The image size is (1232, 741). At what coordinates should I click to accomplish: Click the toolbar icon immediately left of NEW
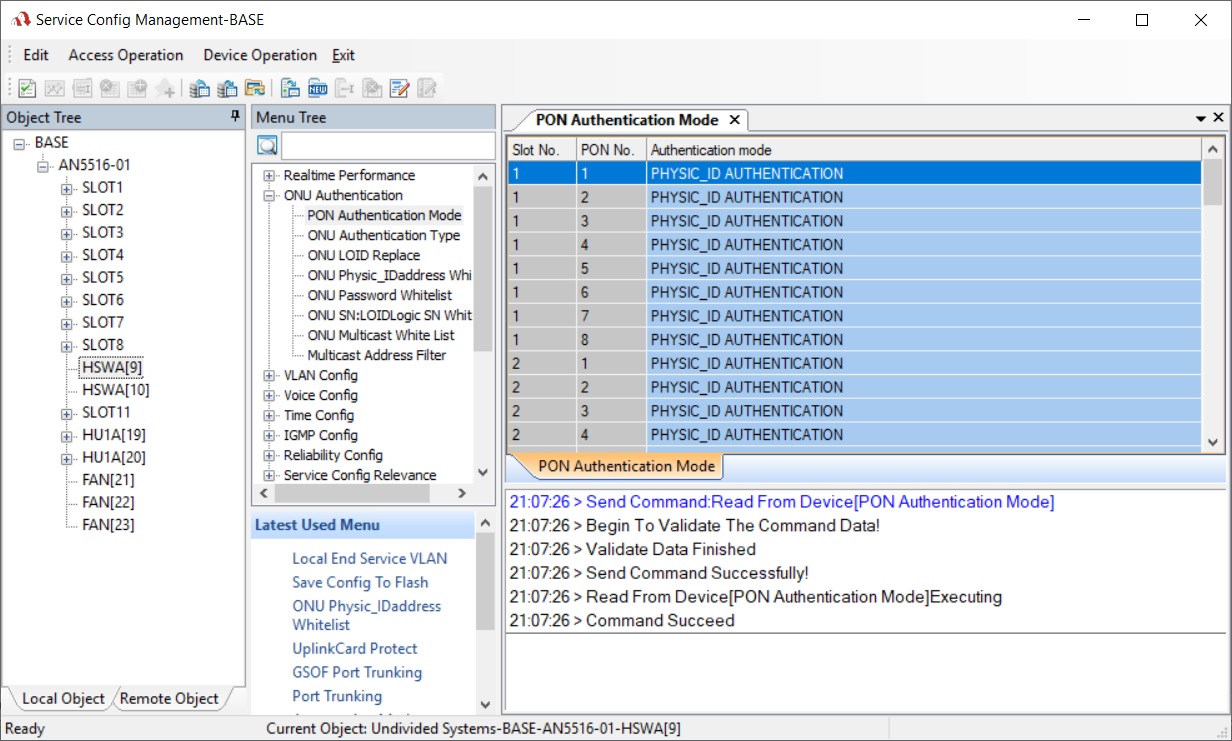pyautogui.click(x=291, y=89)
